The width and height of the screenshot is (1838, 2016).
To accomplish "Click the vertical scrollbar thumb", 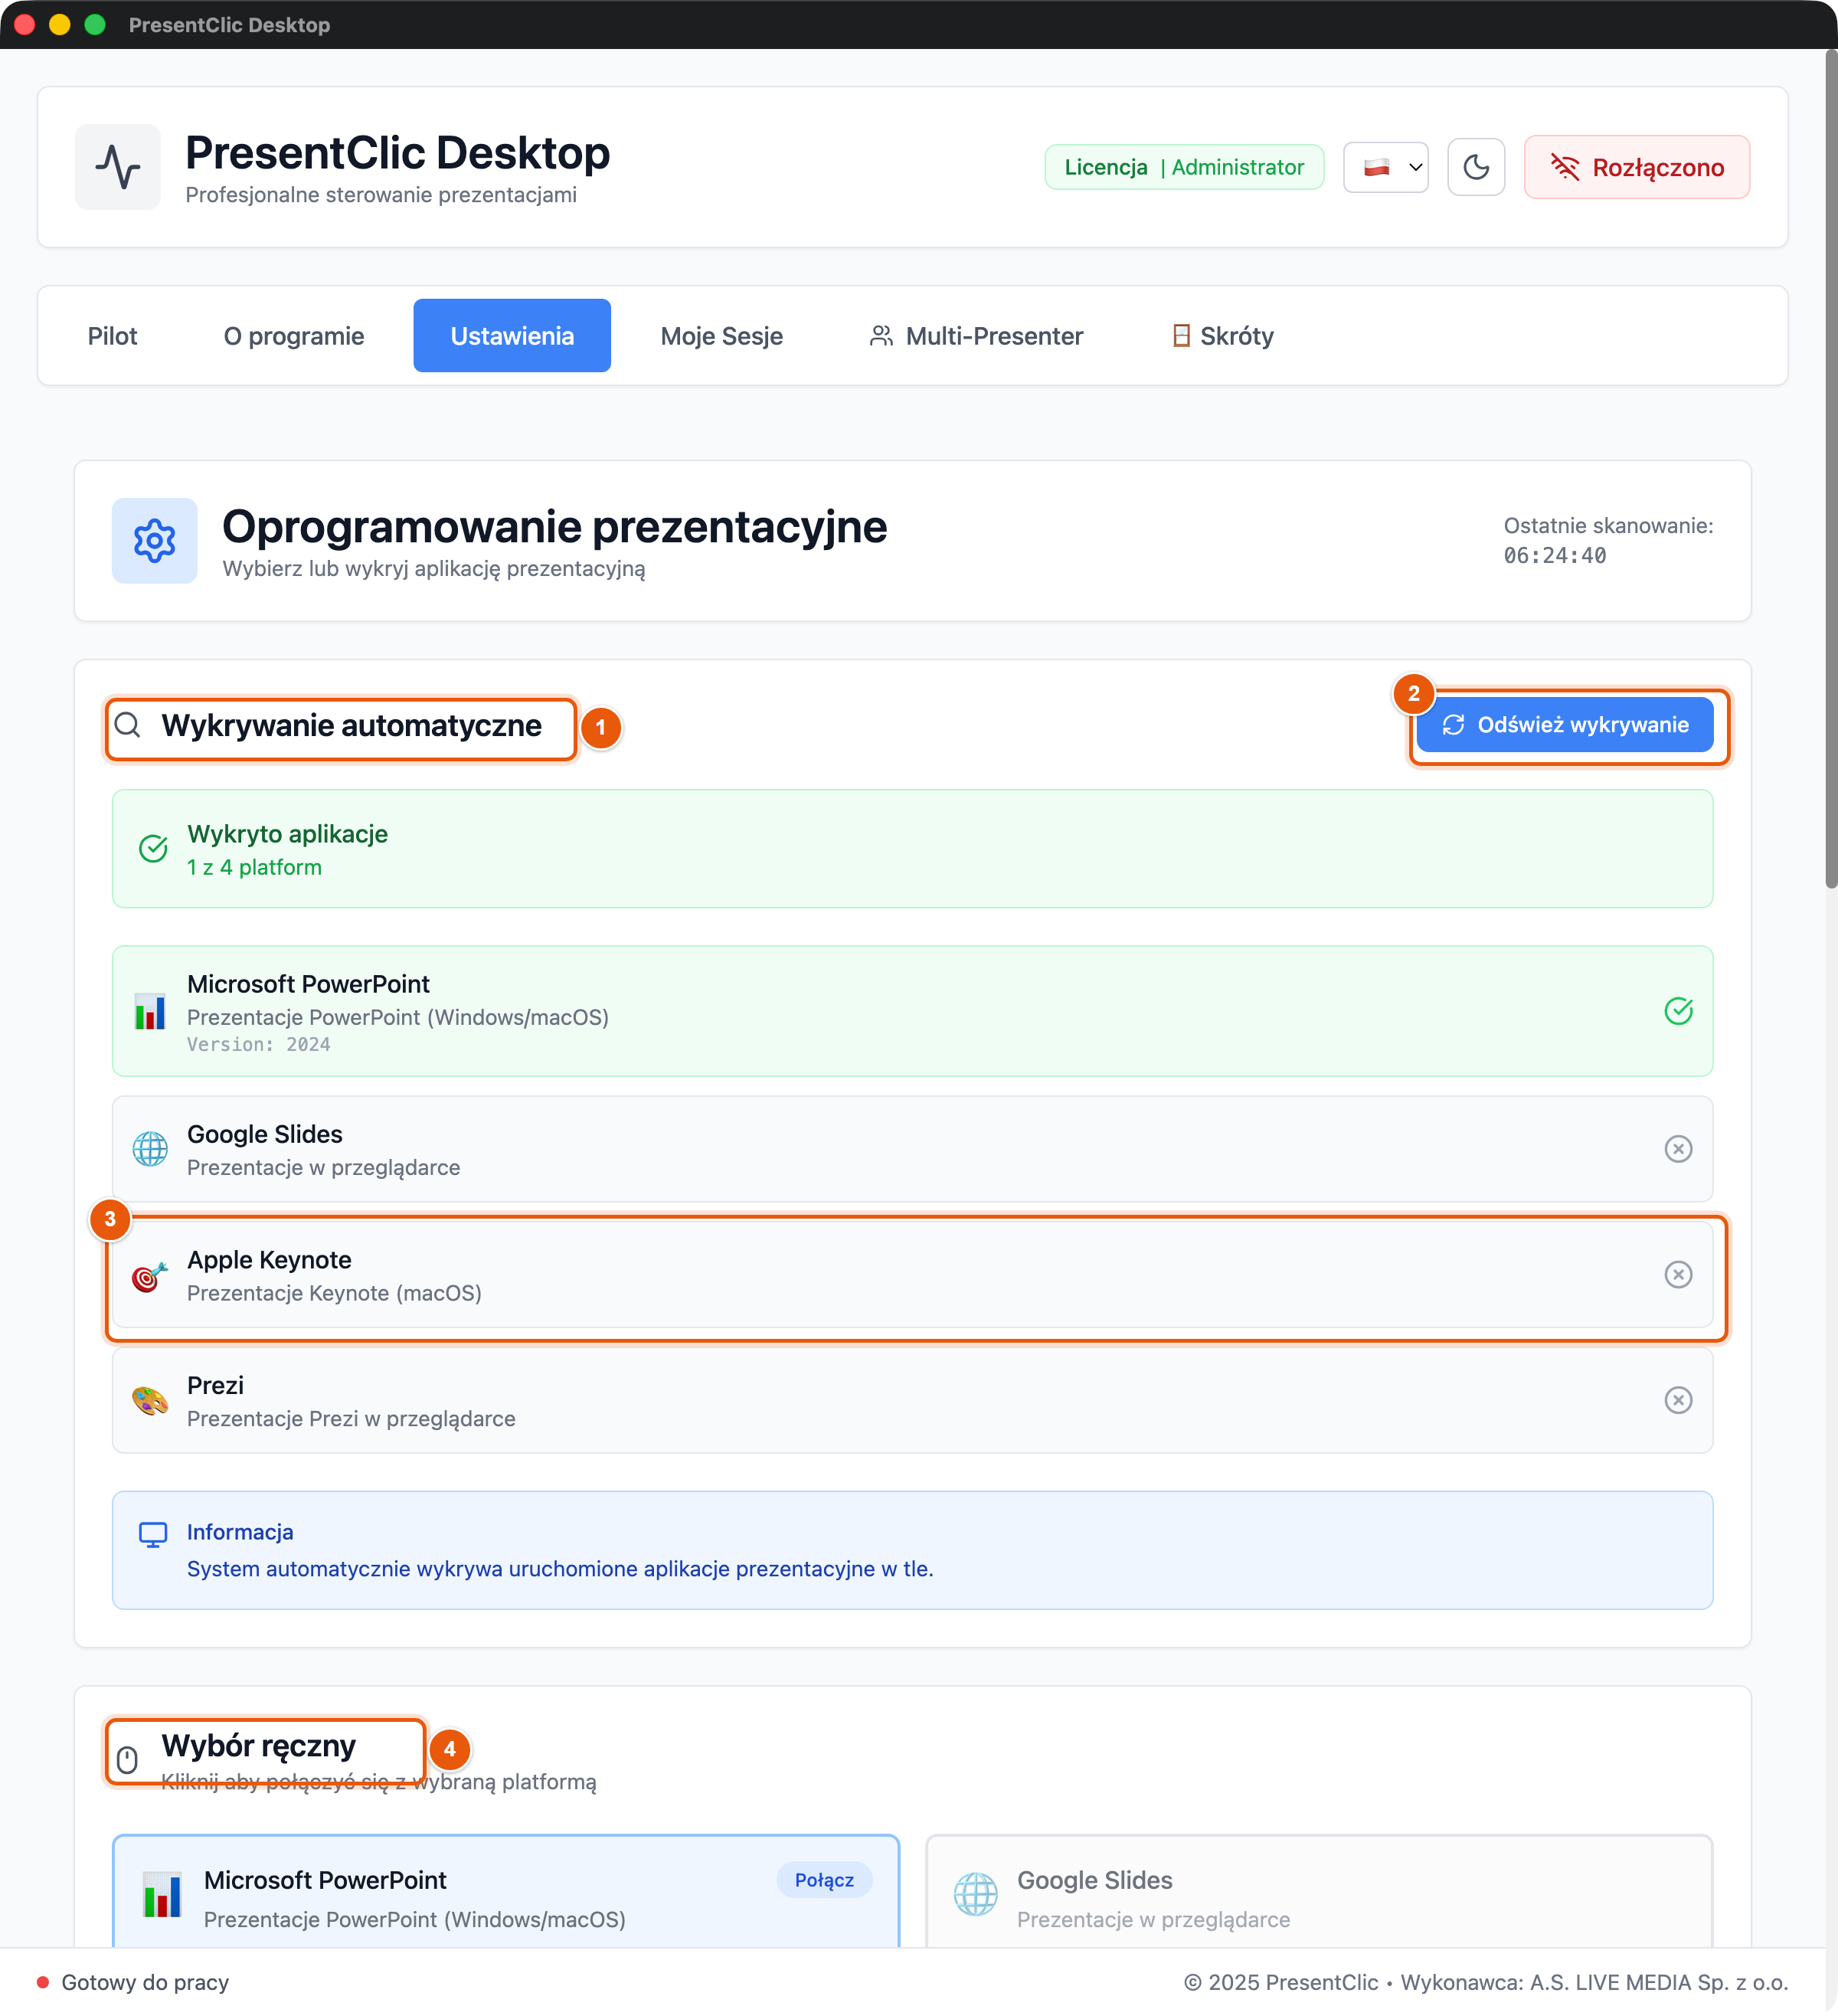I will pyautogui.click(x=1830, y=470).
